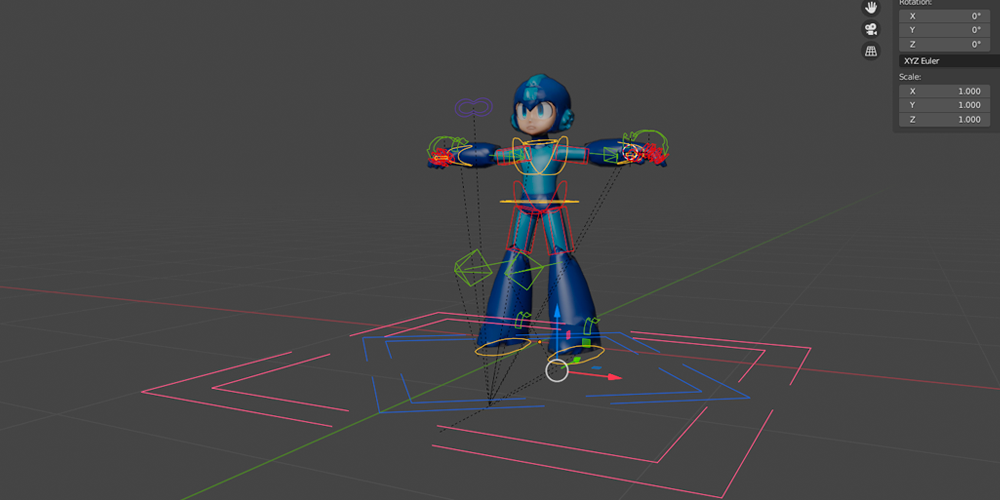The width and height of the screenshot is (1000, 500).
Task: Select the purple eye-target control above left arm
Action: [473, 106]
